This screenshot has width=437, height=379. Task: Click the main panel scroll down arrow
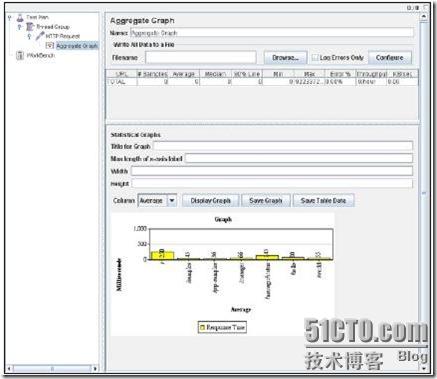click(x=424, y=368)
